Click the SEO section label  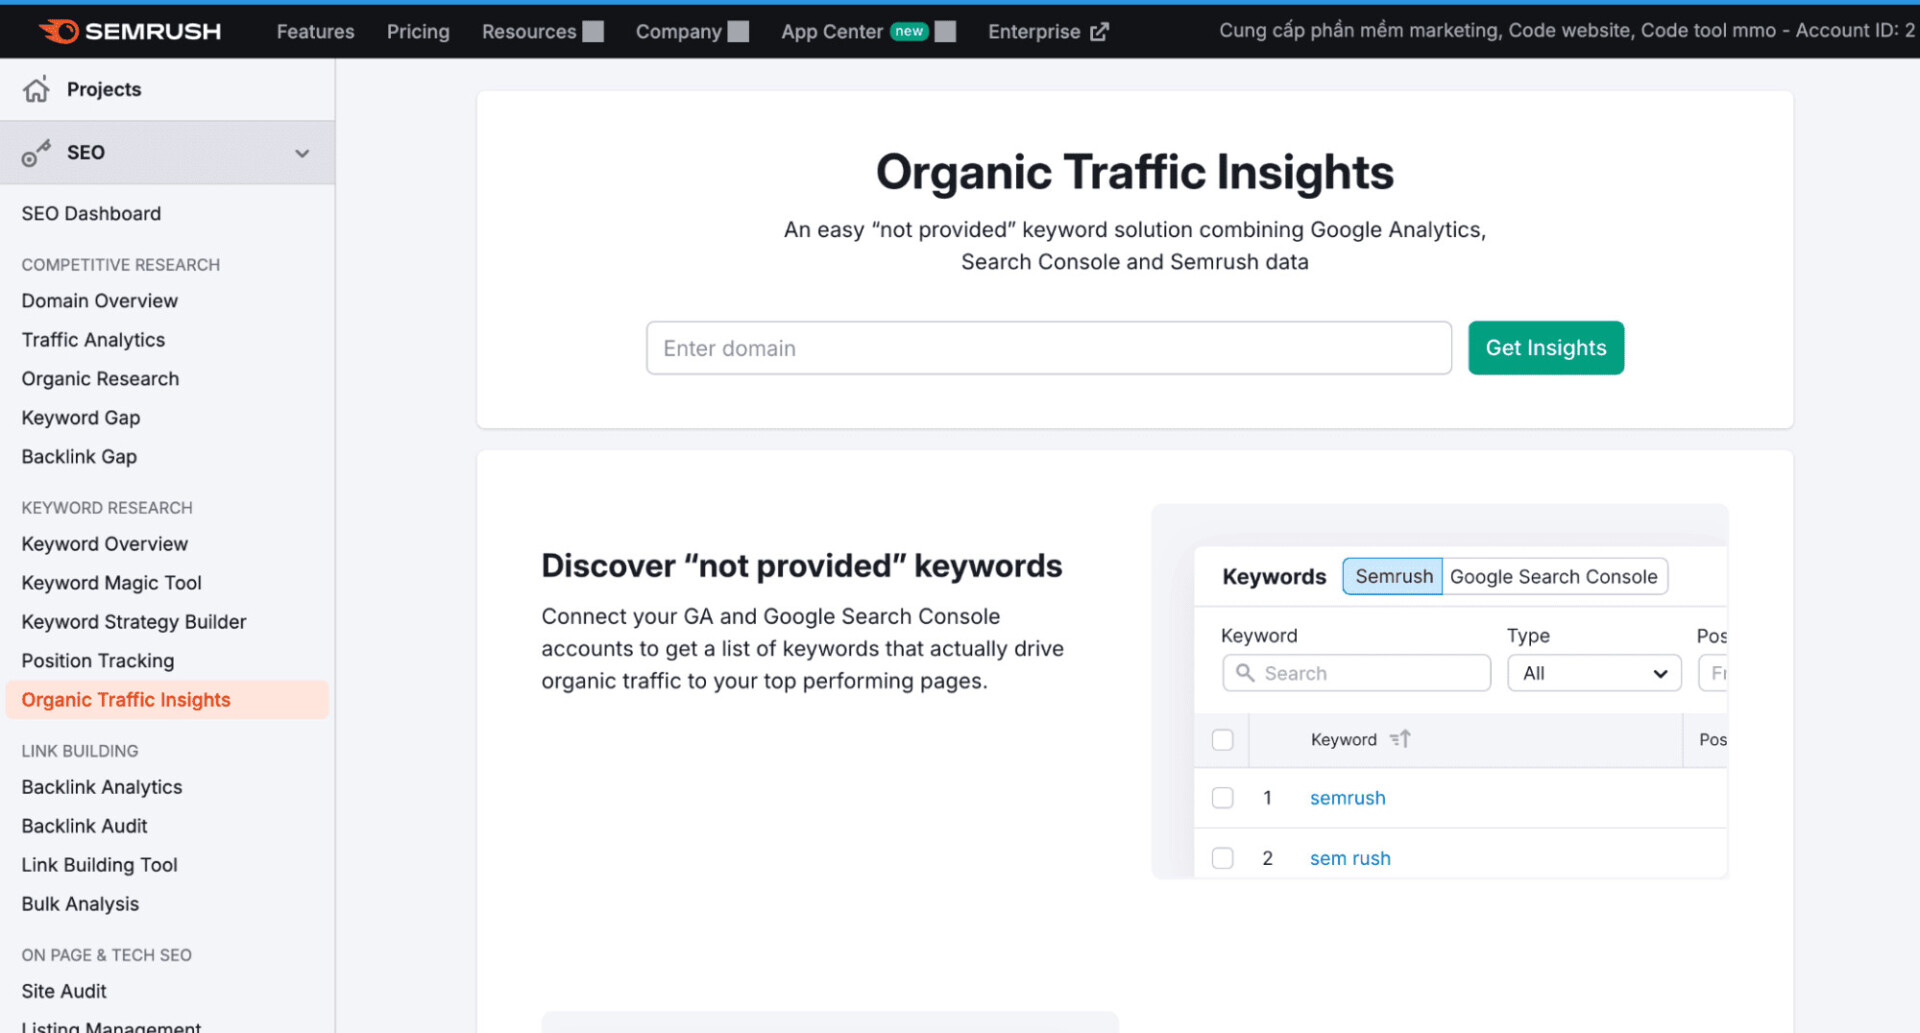click(x=86, y=152)
